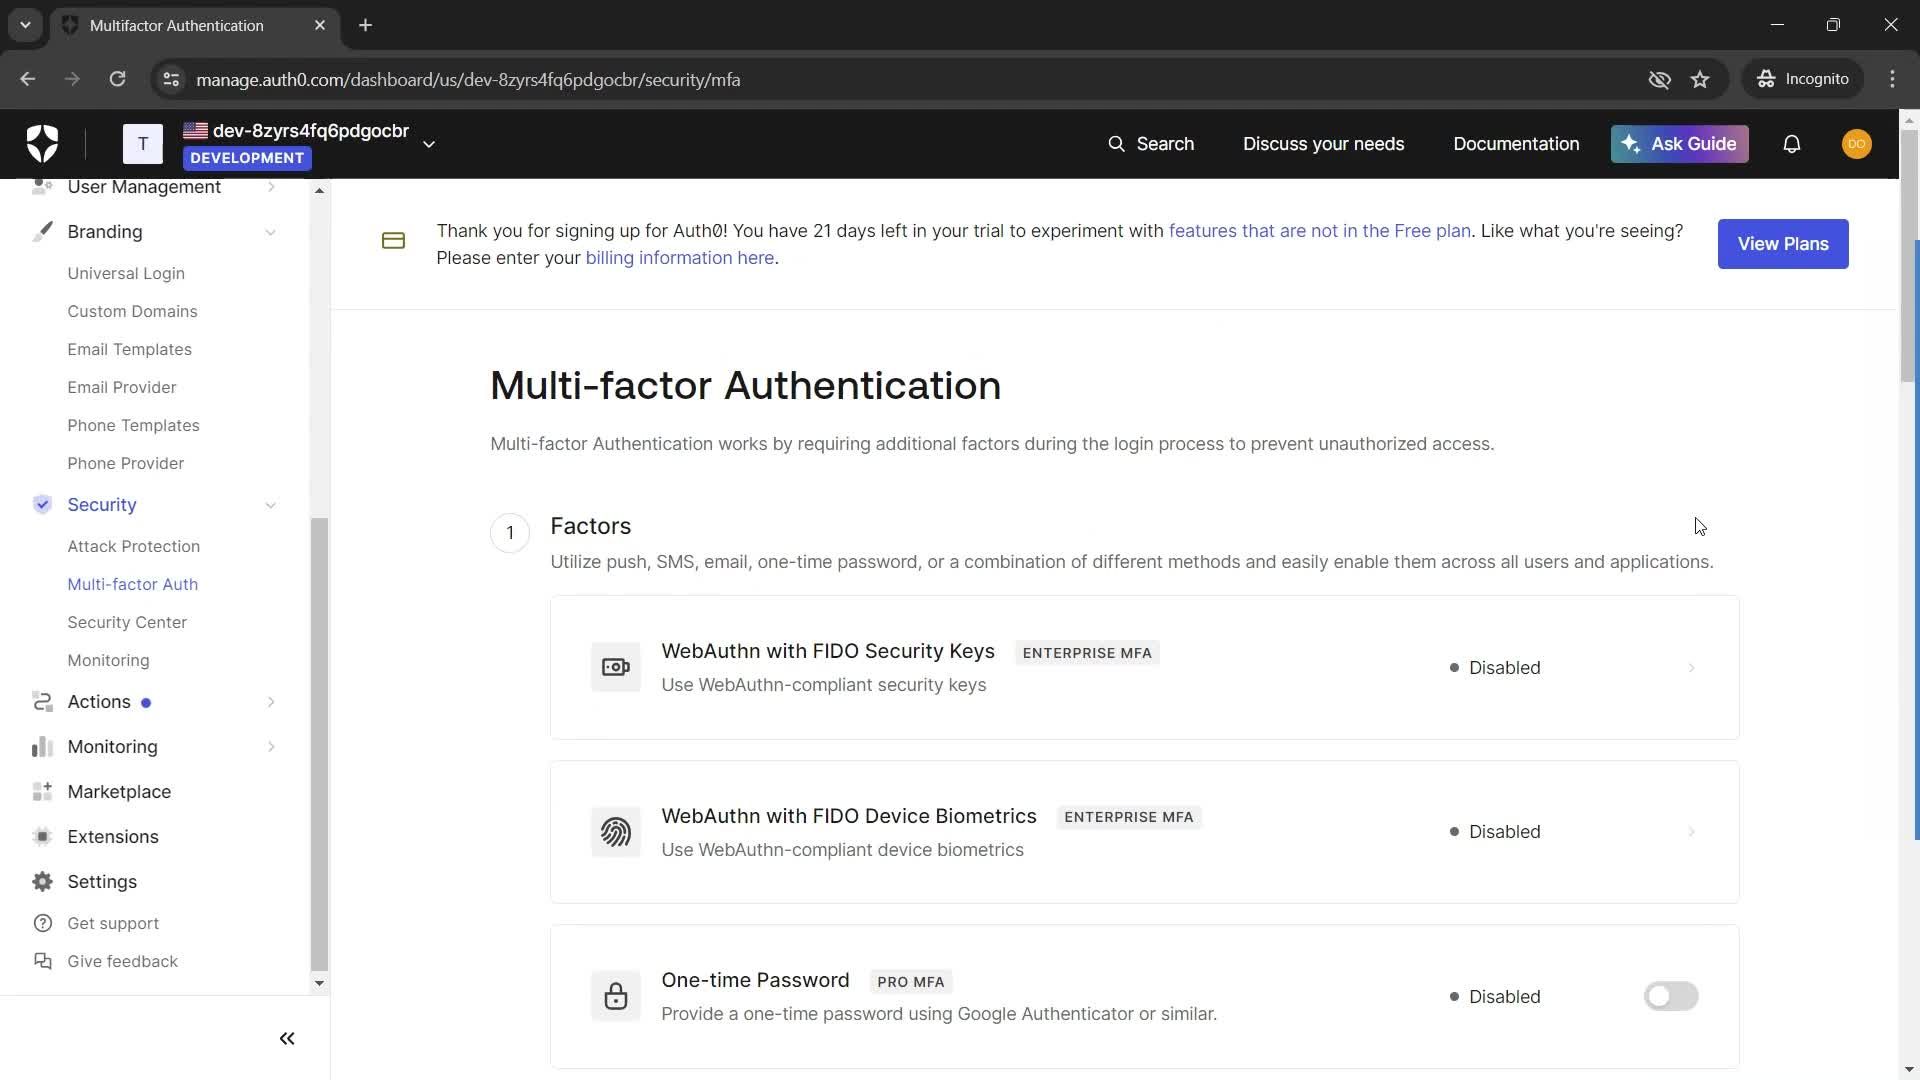Expand the tenant switcher chevron

(x=429, y=144)
